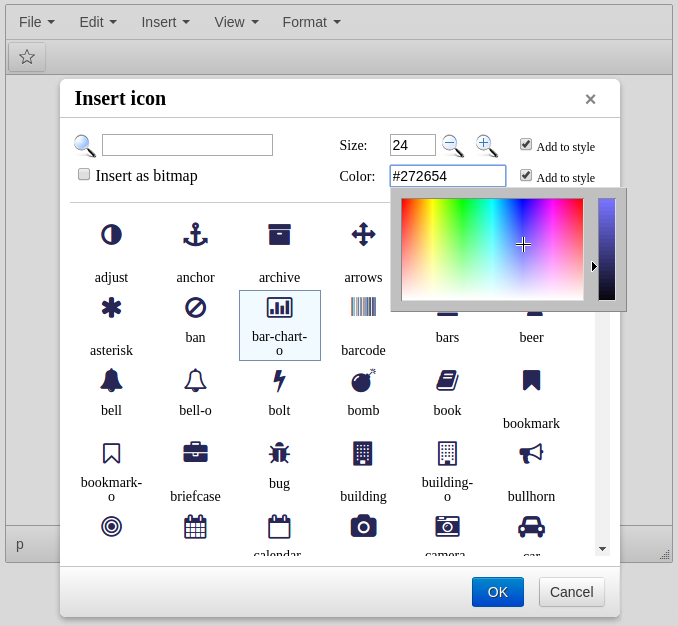Open the Edit menu
The width and height of the screenshot is (678, 626).
click(98, 22)
